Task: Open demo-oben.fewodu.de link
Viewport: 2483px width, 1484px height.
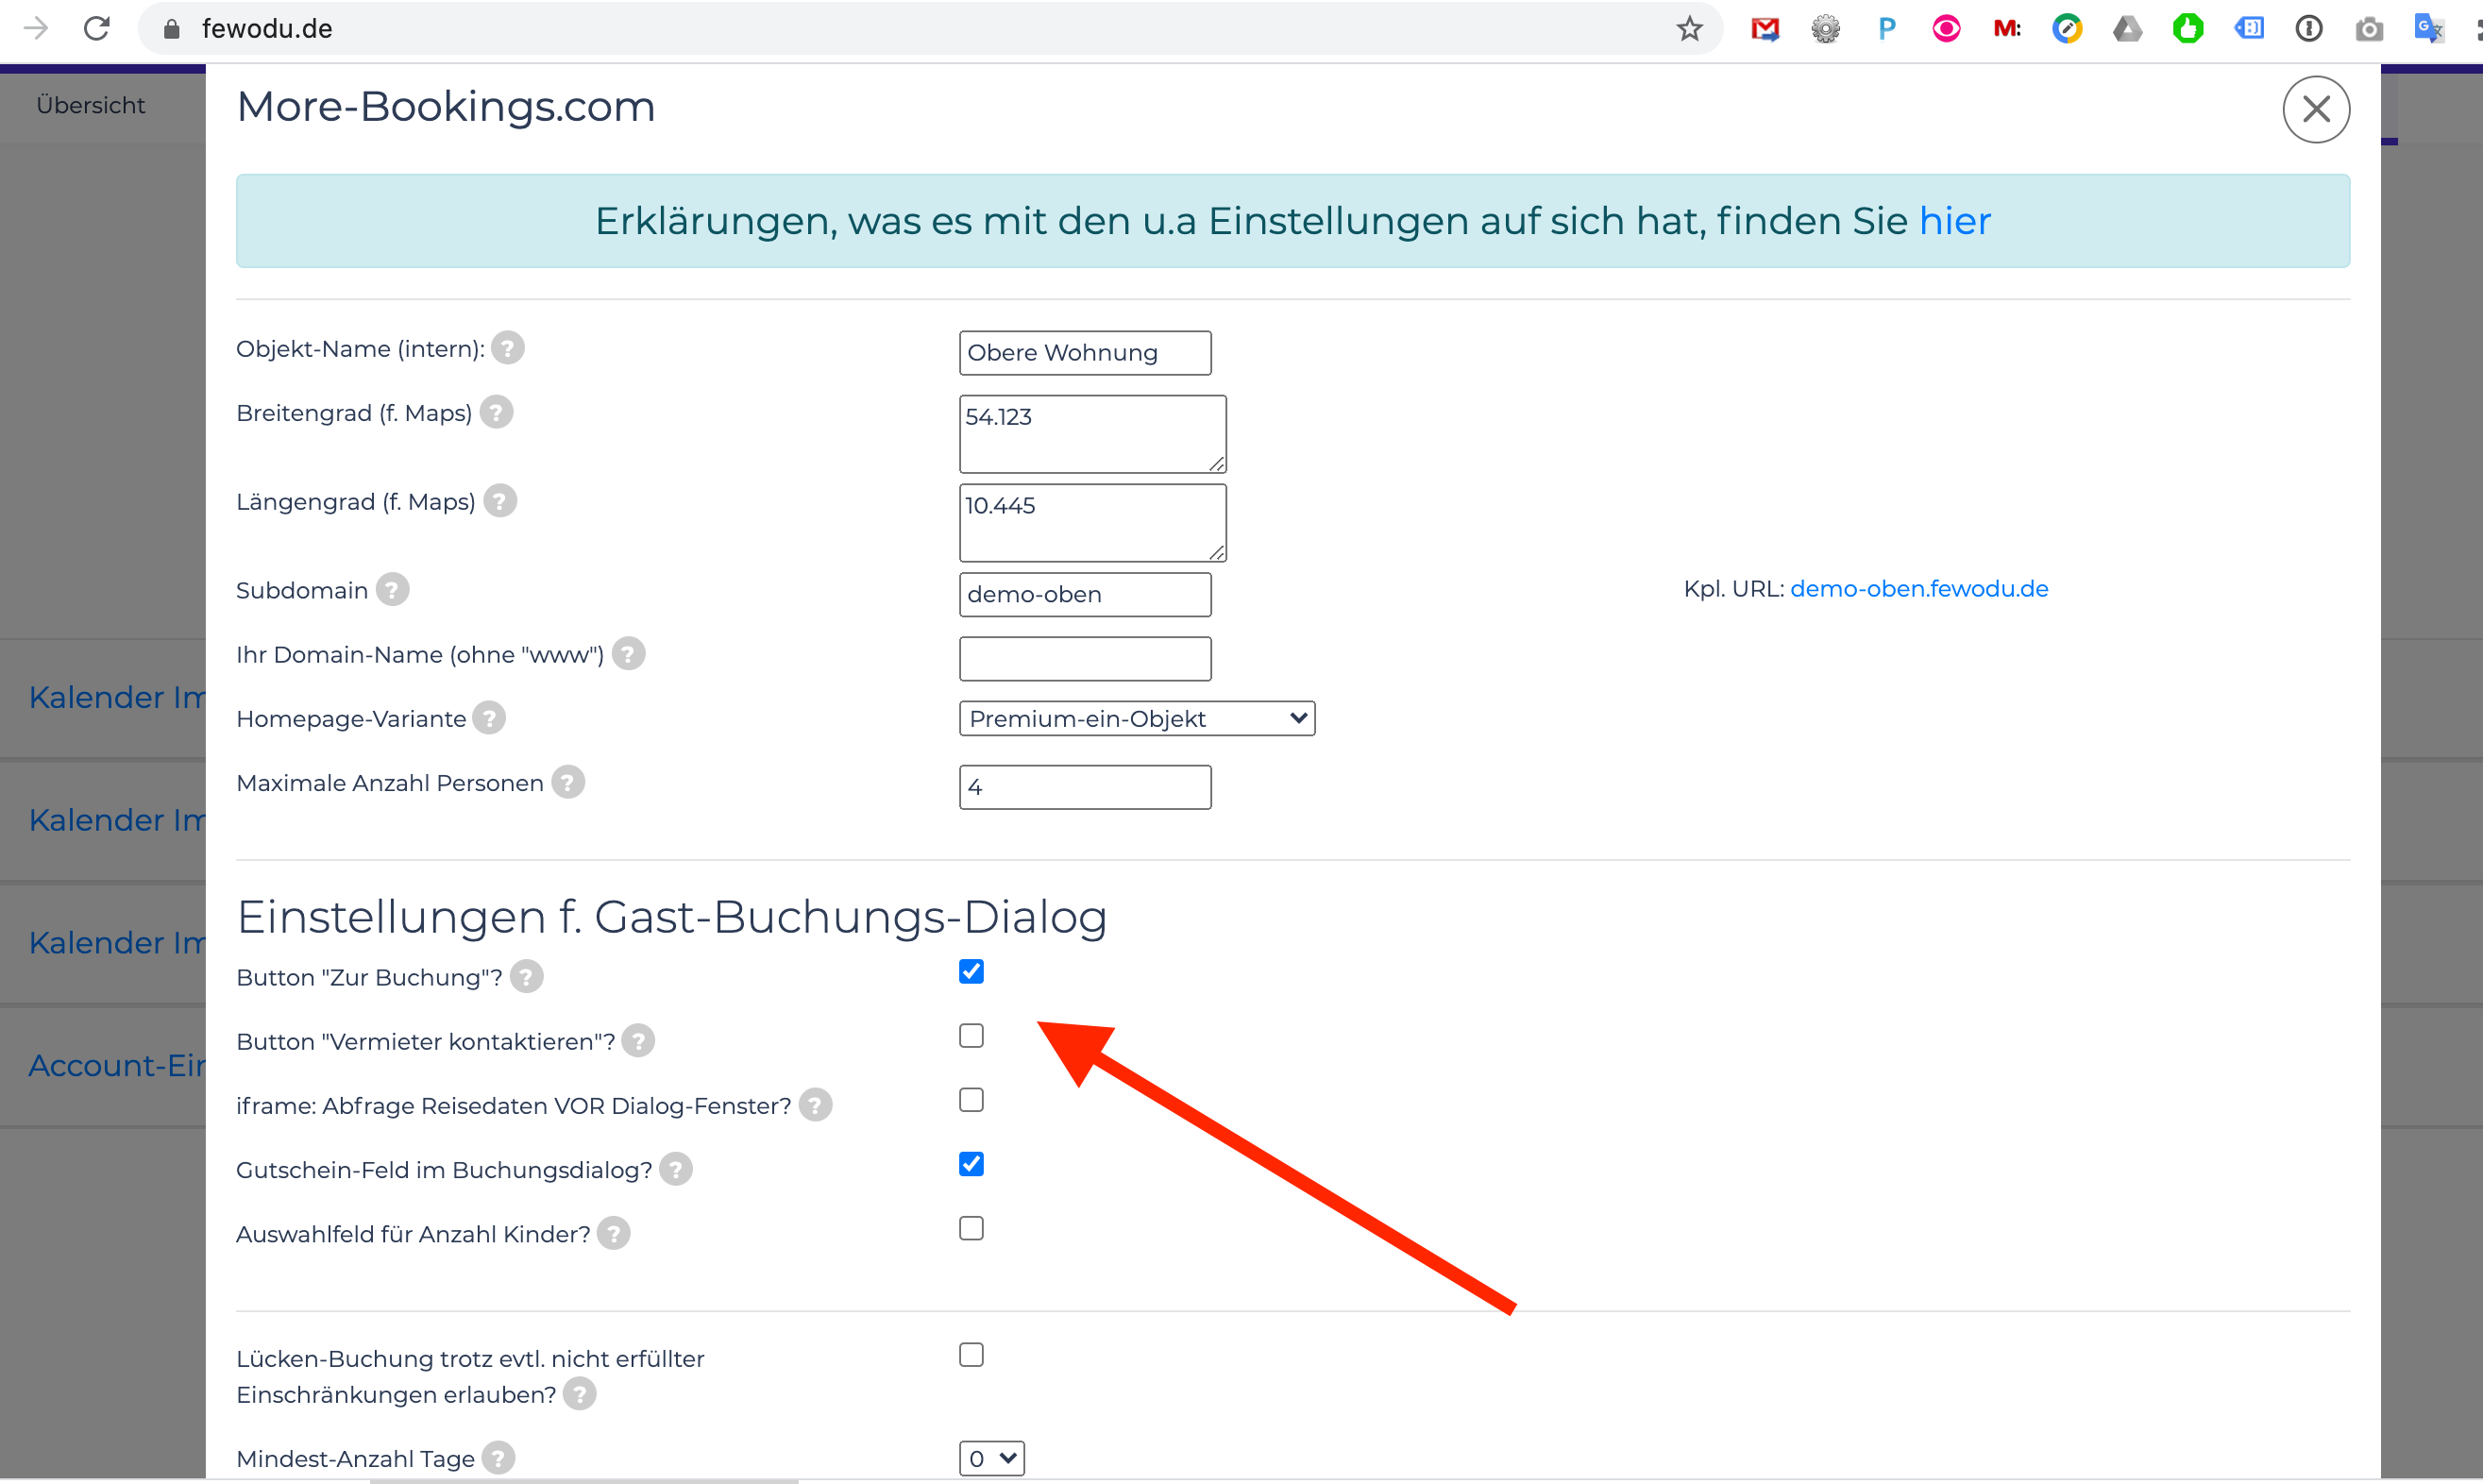Action: 1919,589
